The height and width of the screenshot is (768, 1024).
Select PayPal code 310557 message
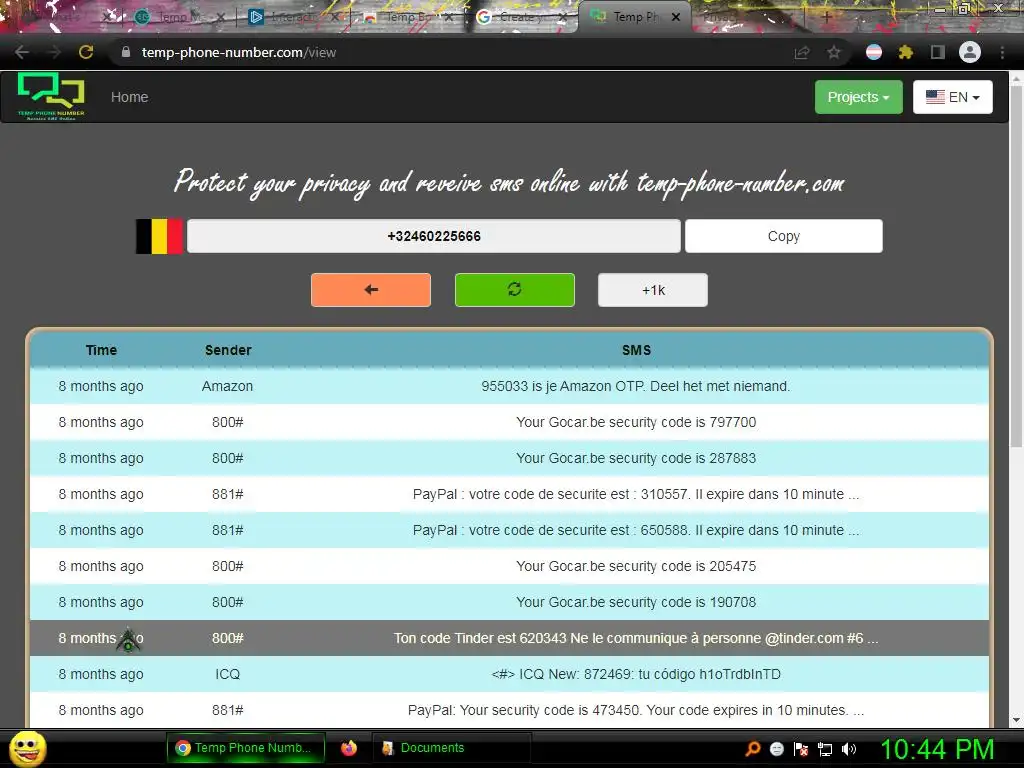click(x=509, y=494)
